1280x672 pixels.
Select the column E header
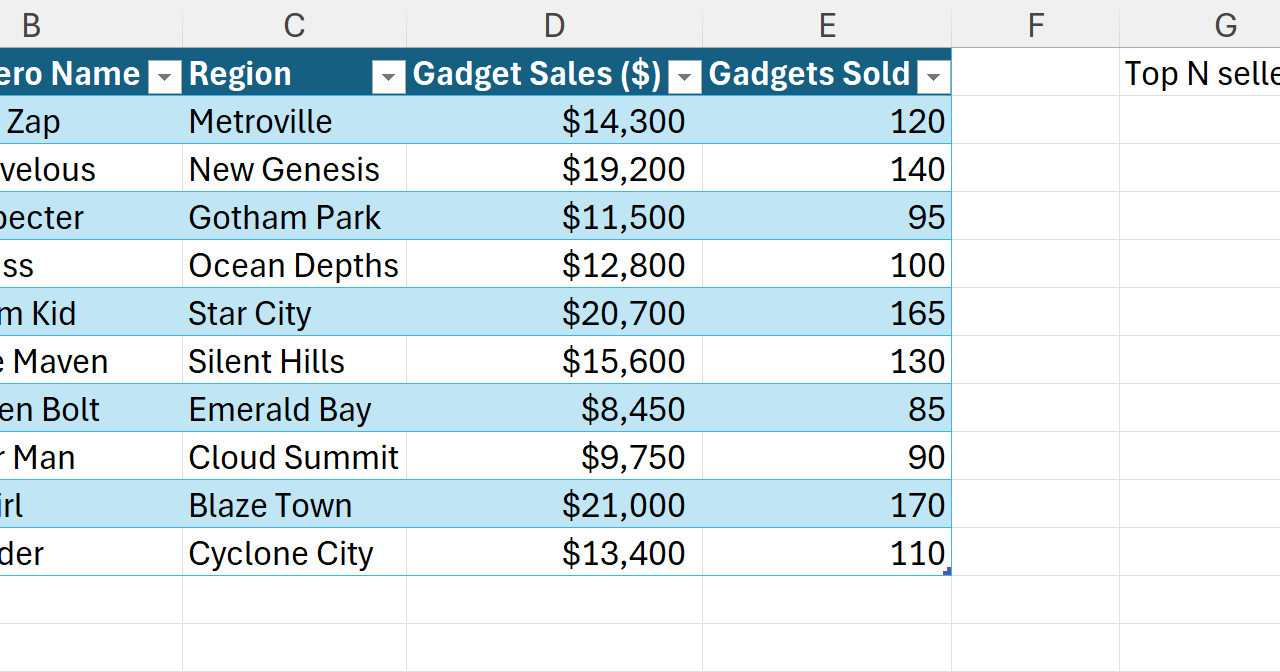tap(827, 25)
